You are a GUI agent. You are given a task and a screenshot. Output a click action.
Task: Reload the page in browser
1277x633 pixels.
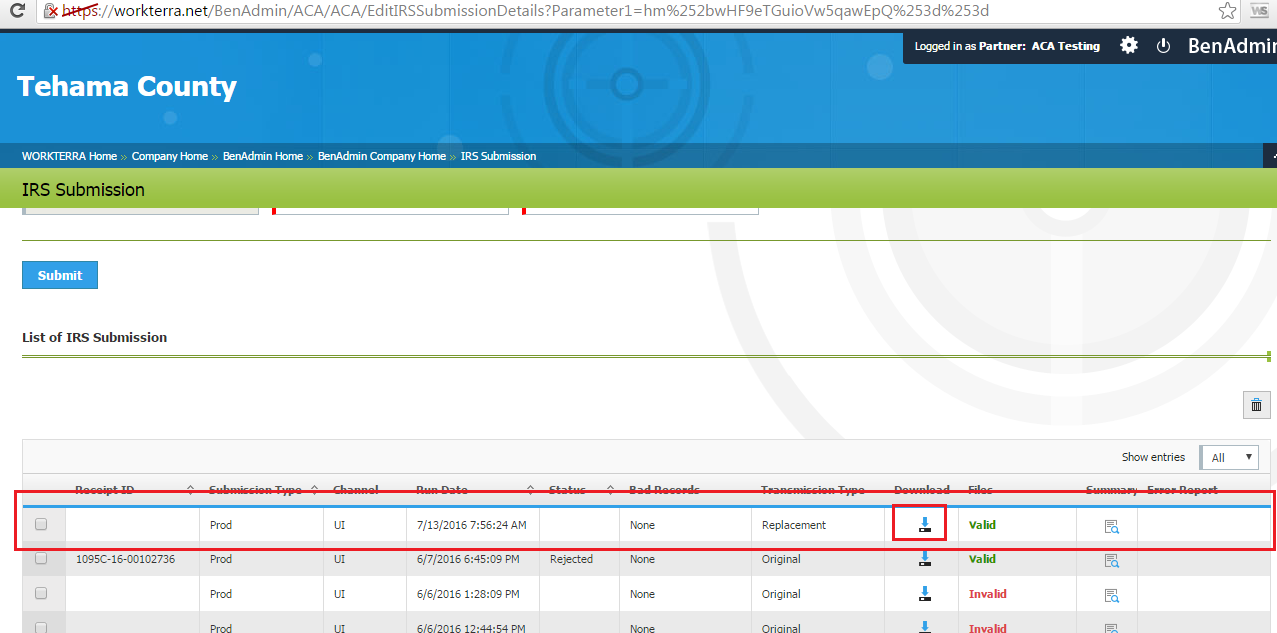(x=17, y=11)
